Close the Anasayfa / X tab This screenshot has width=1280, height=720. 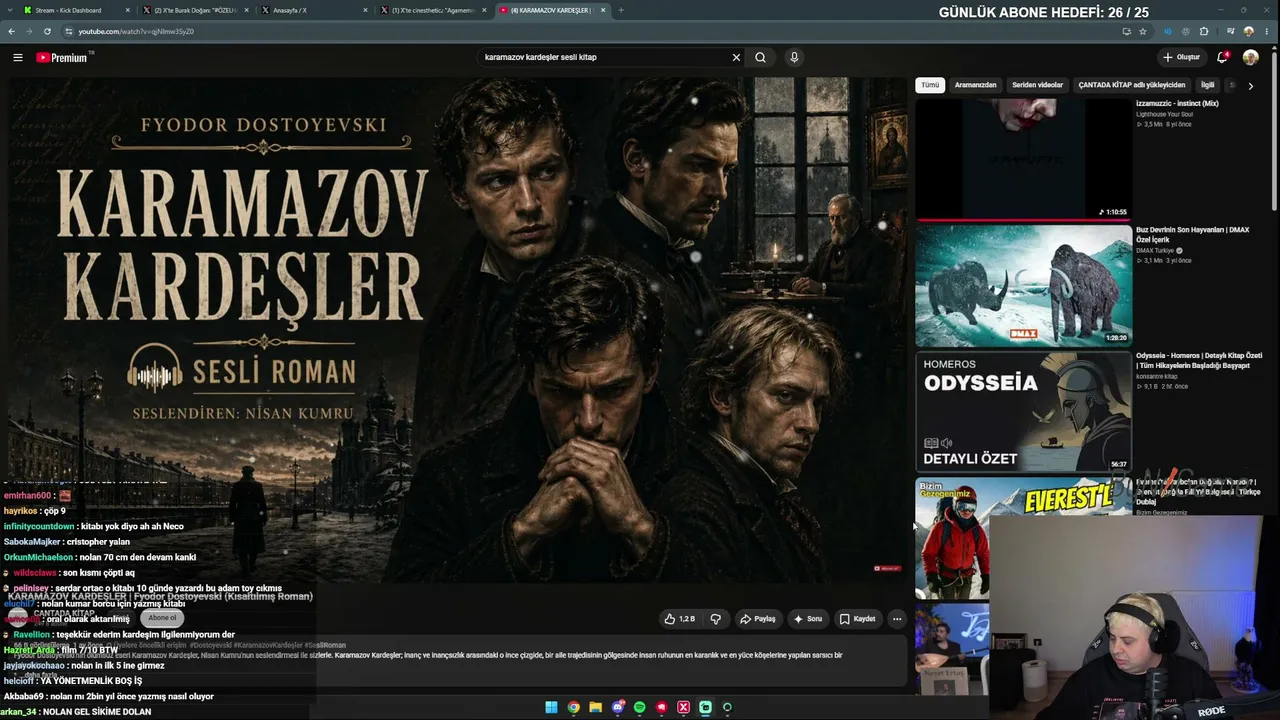pos(366,10)
